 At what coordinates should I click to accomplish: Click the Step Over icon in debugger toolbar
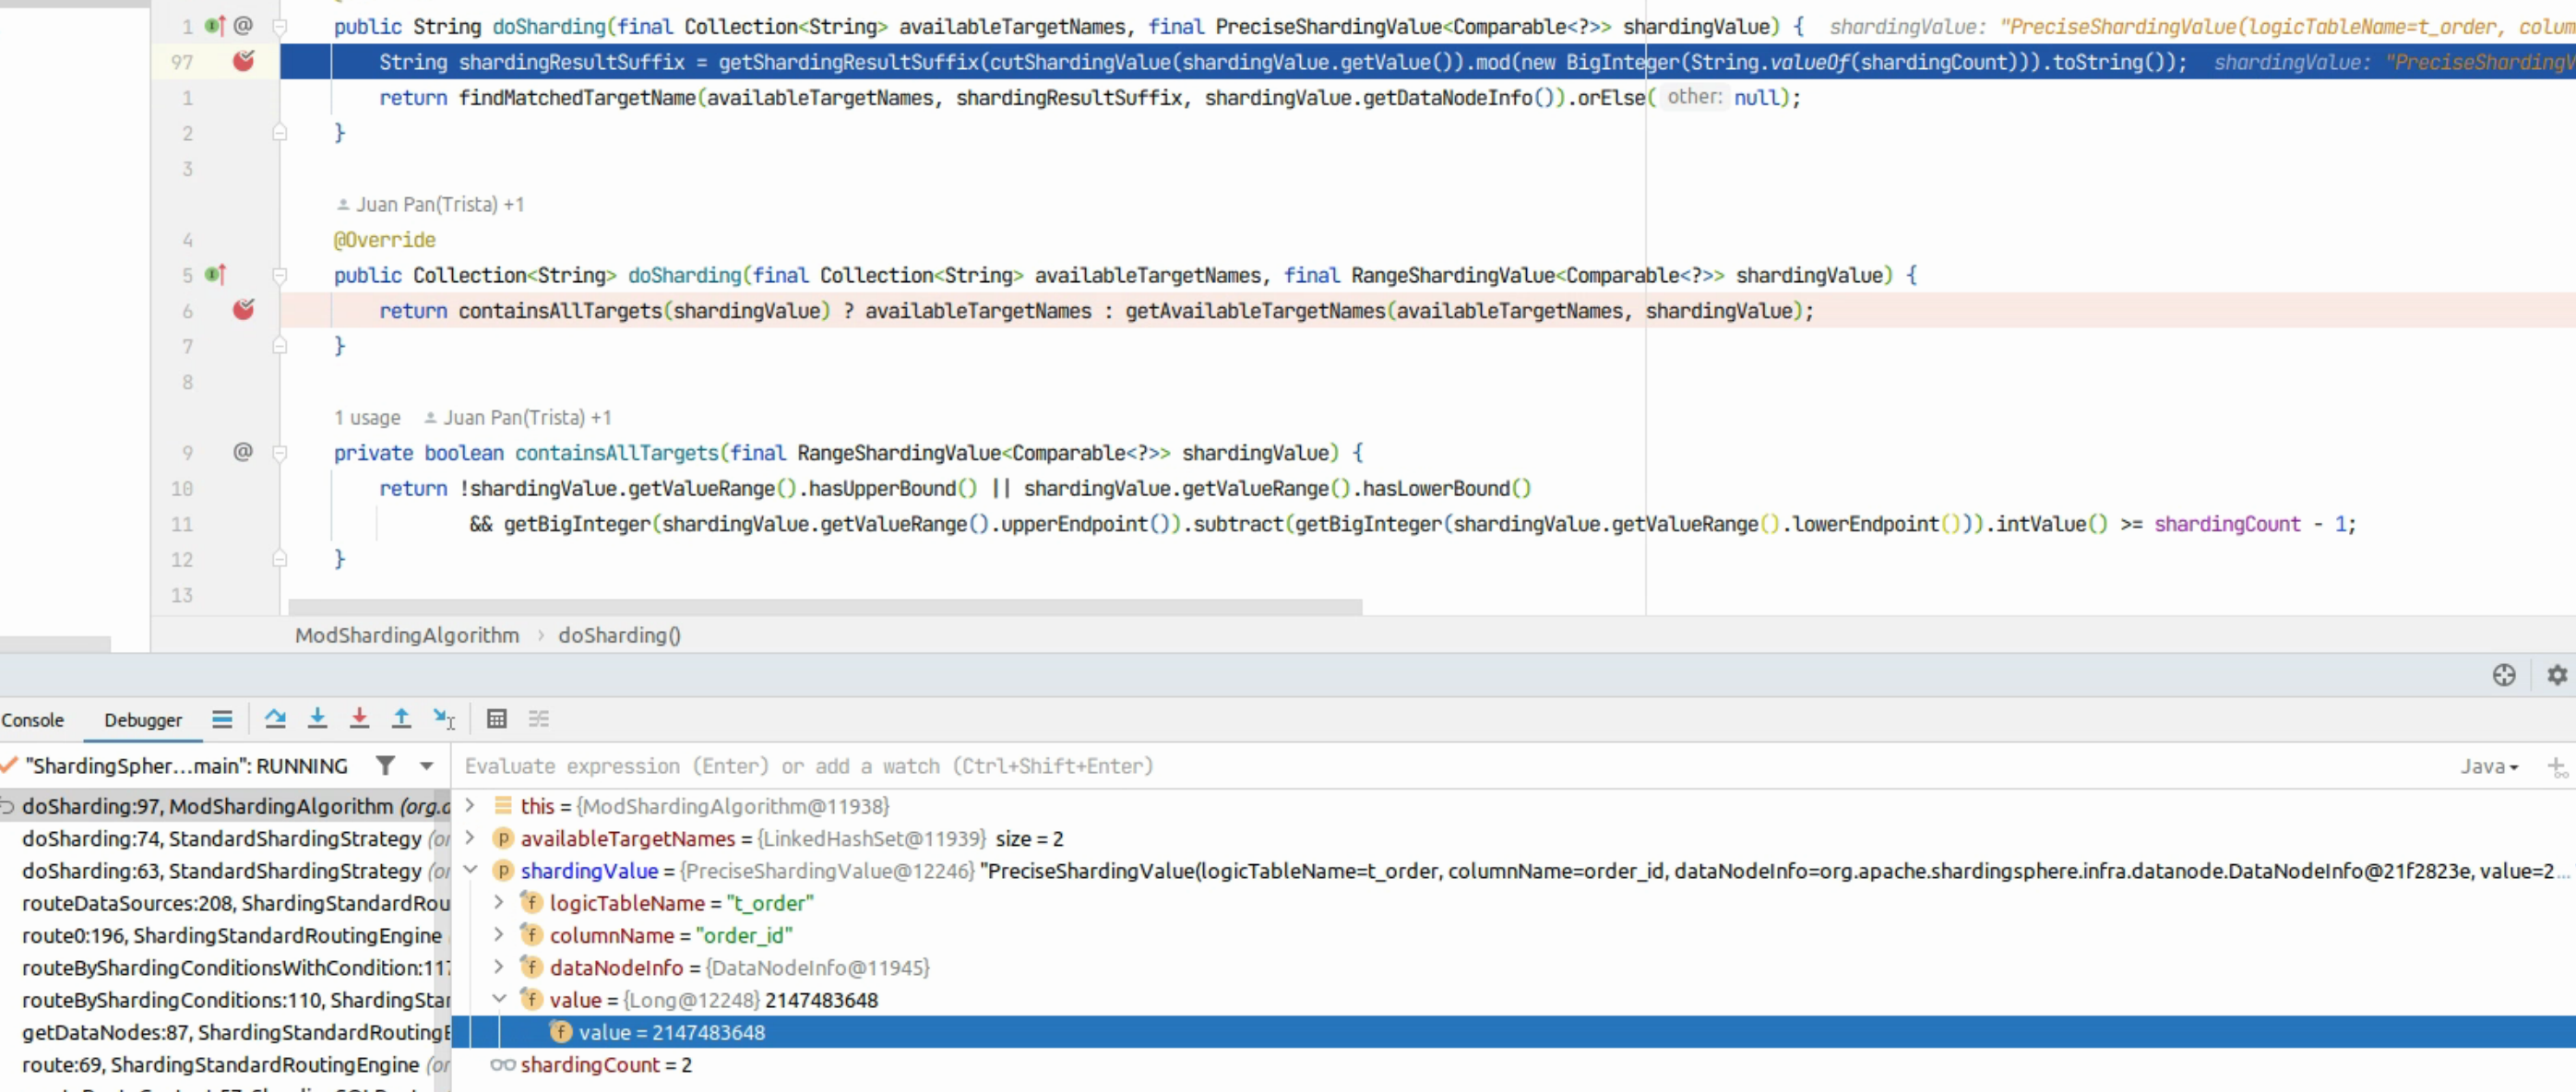[x=275, y=719]
